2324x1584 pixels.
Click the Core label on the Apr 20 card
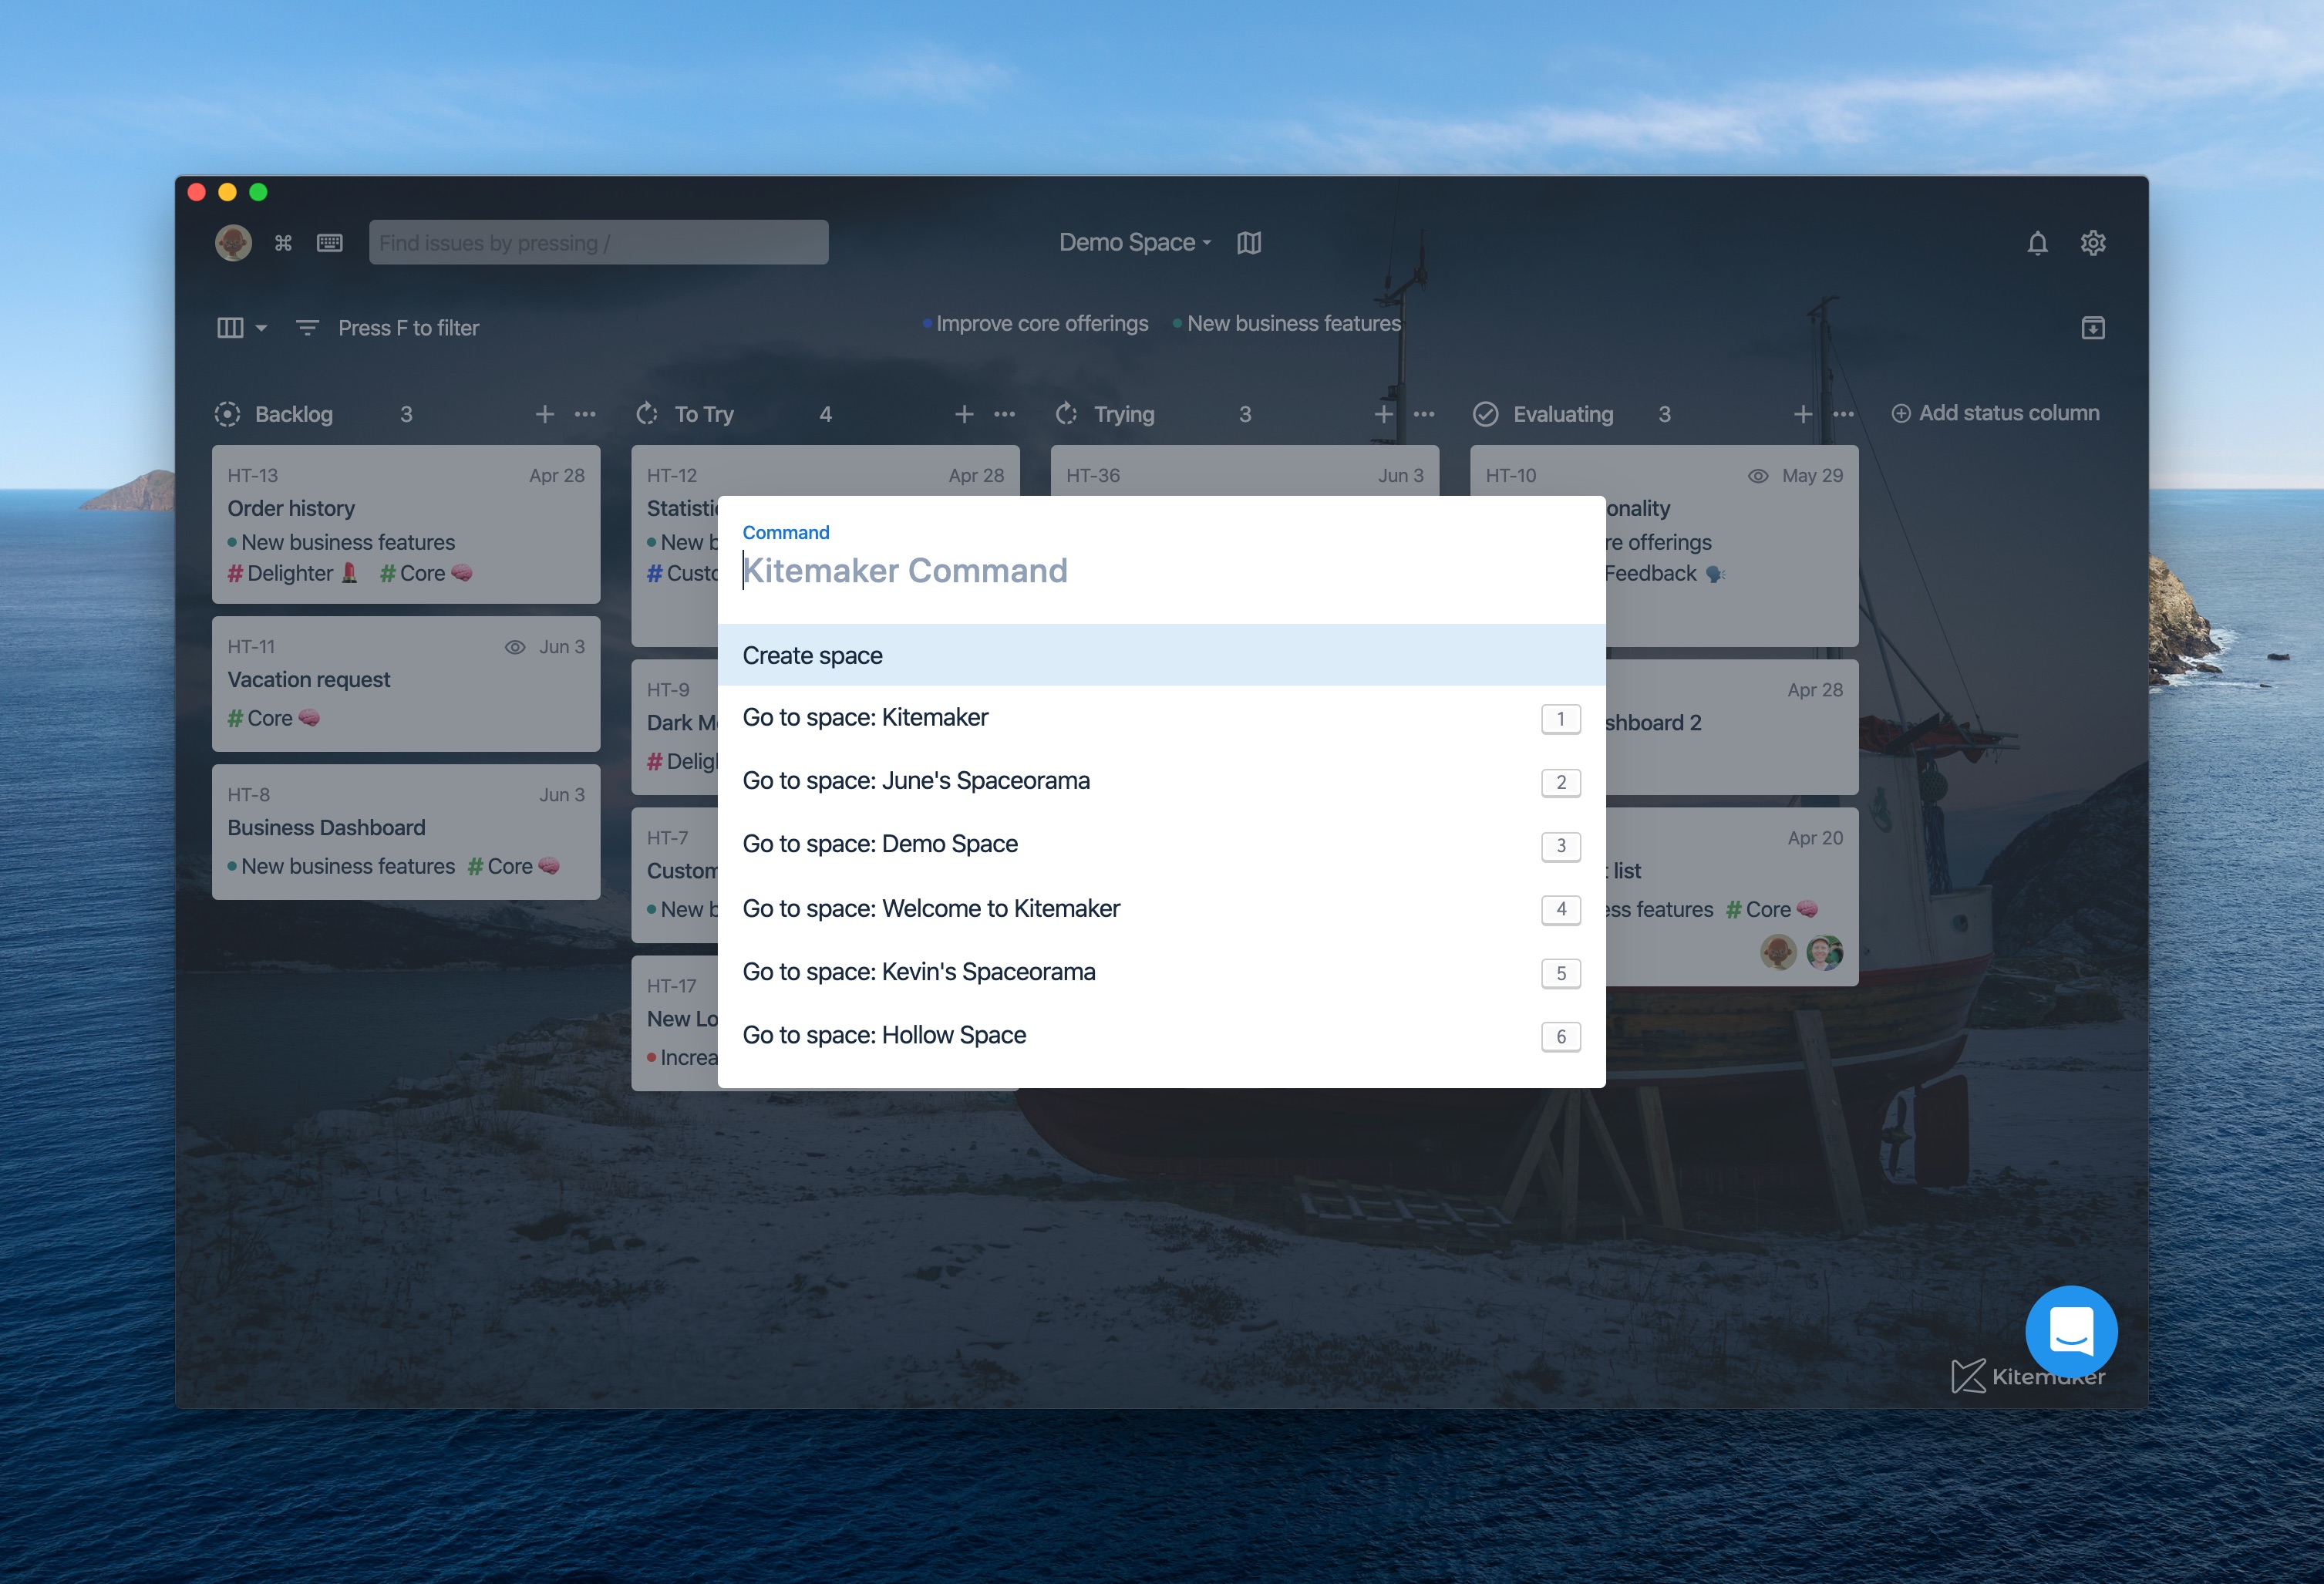(1772, 909)
